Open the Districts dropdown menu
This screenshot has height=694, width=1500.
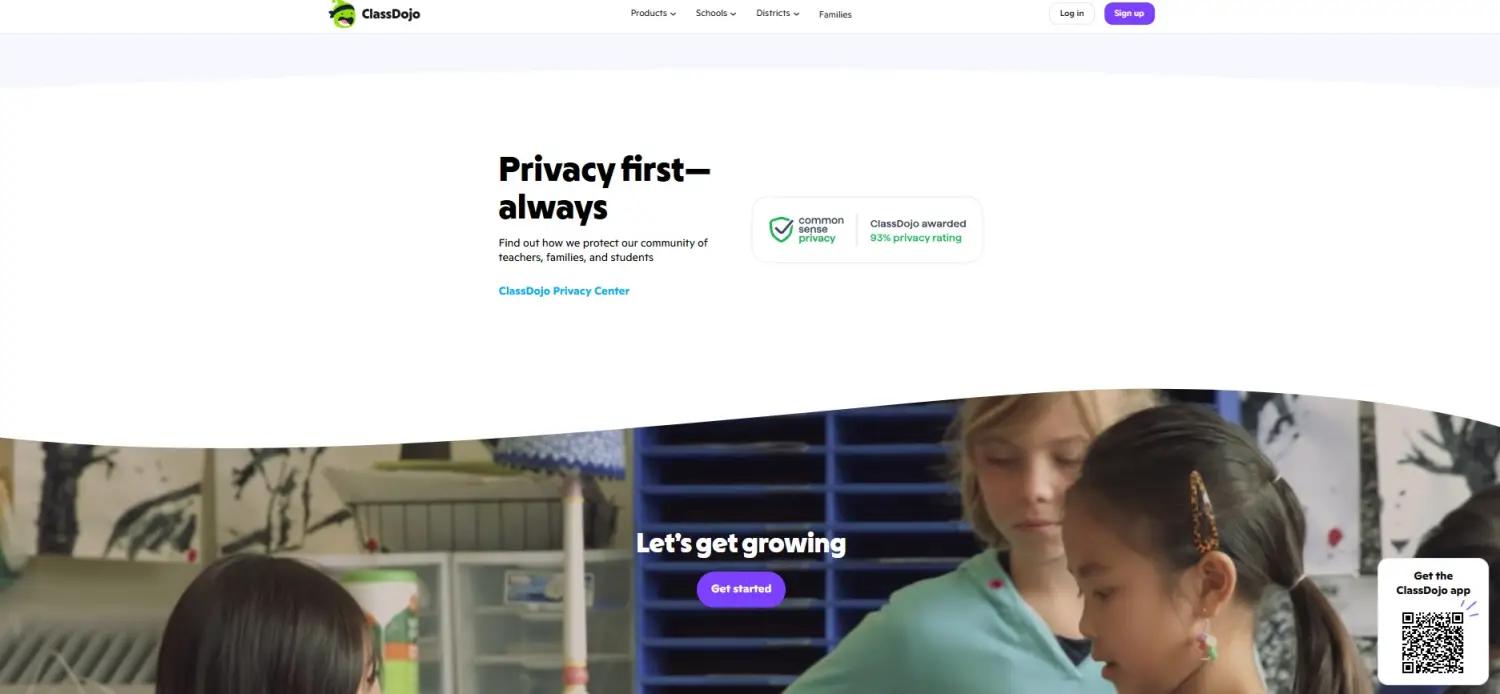pyautogui.click(x=778, y=14)
